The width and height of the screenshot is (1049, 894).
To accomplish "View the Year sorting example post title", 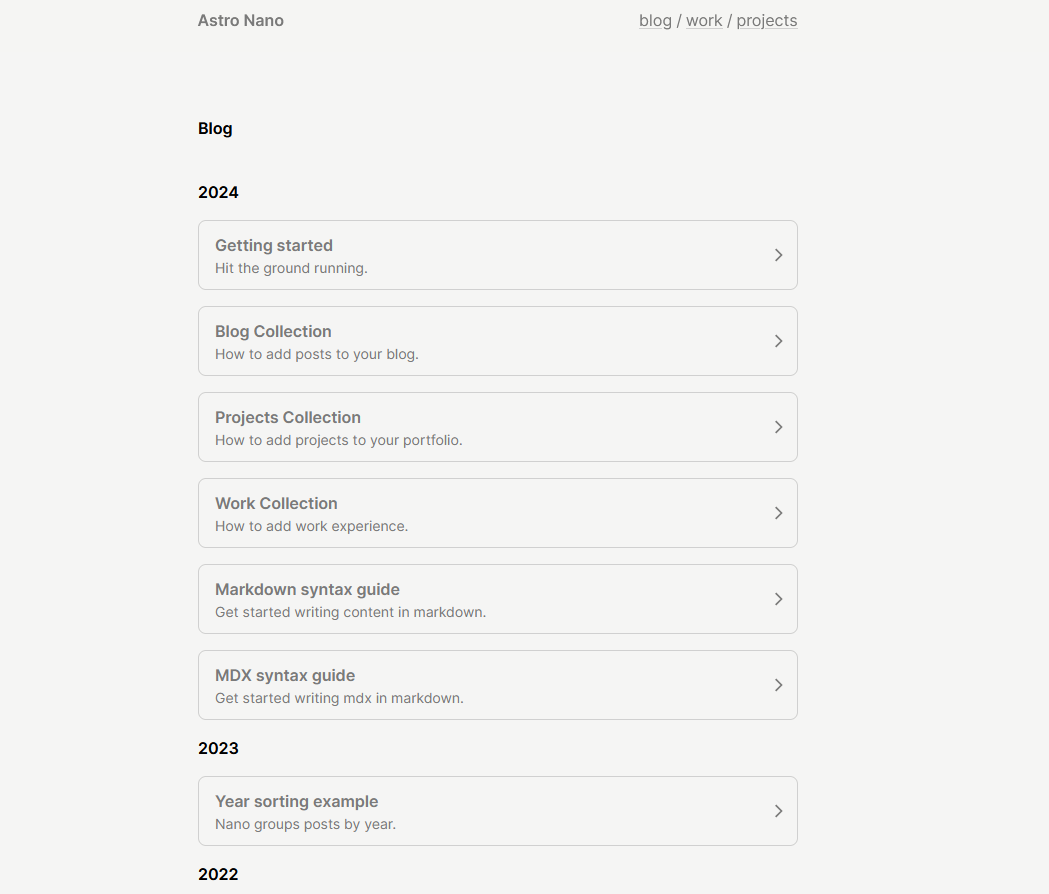I will click(x=296, y=801).
